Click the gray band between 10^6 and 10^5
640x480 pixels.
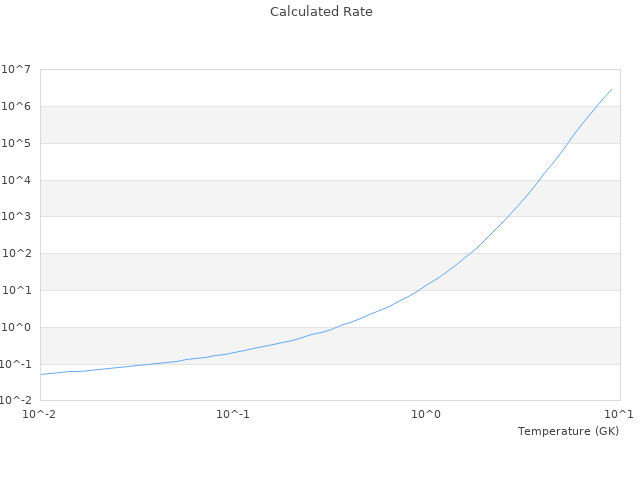tap(300, 124)
